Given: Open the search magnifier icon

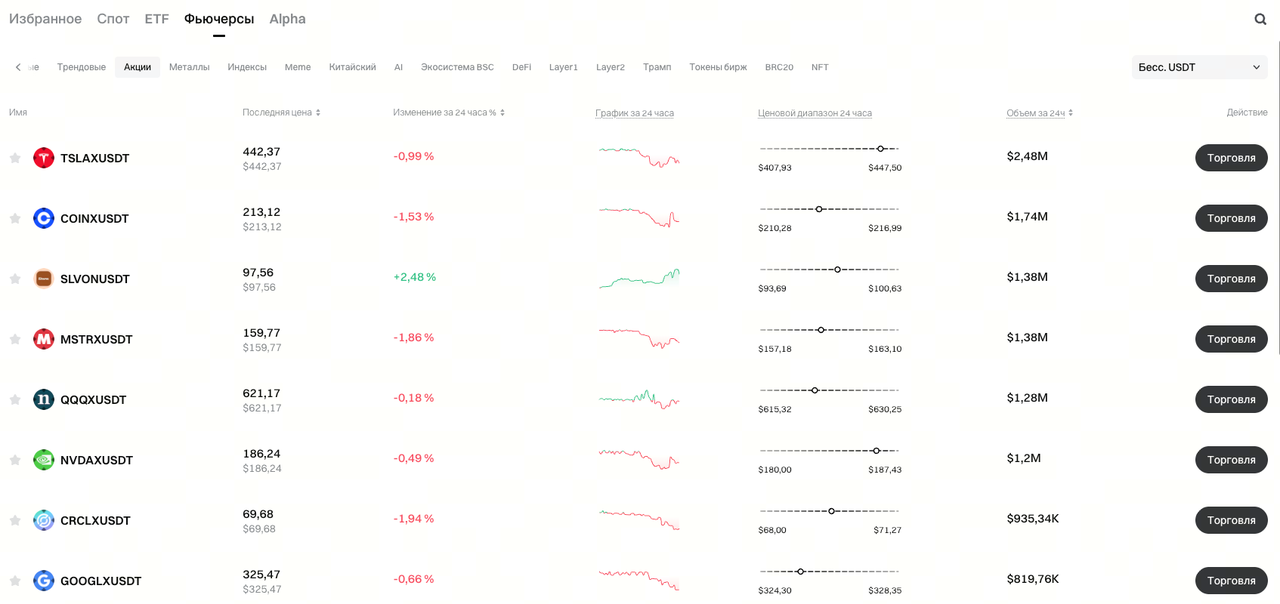Looking at the screenshot, I should (1260, 19).
